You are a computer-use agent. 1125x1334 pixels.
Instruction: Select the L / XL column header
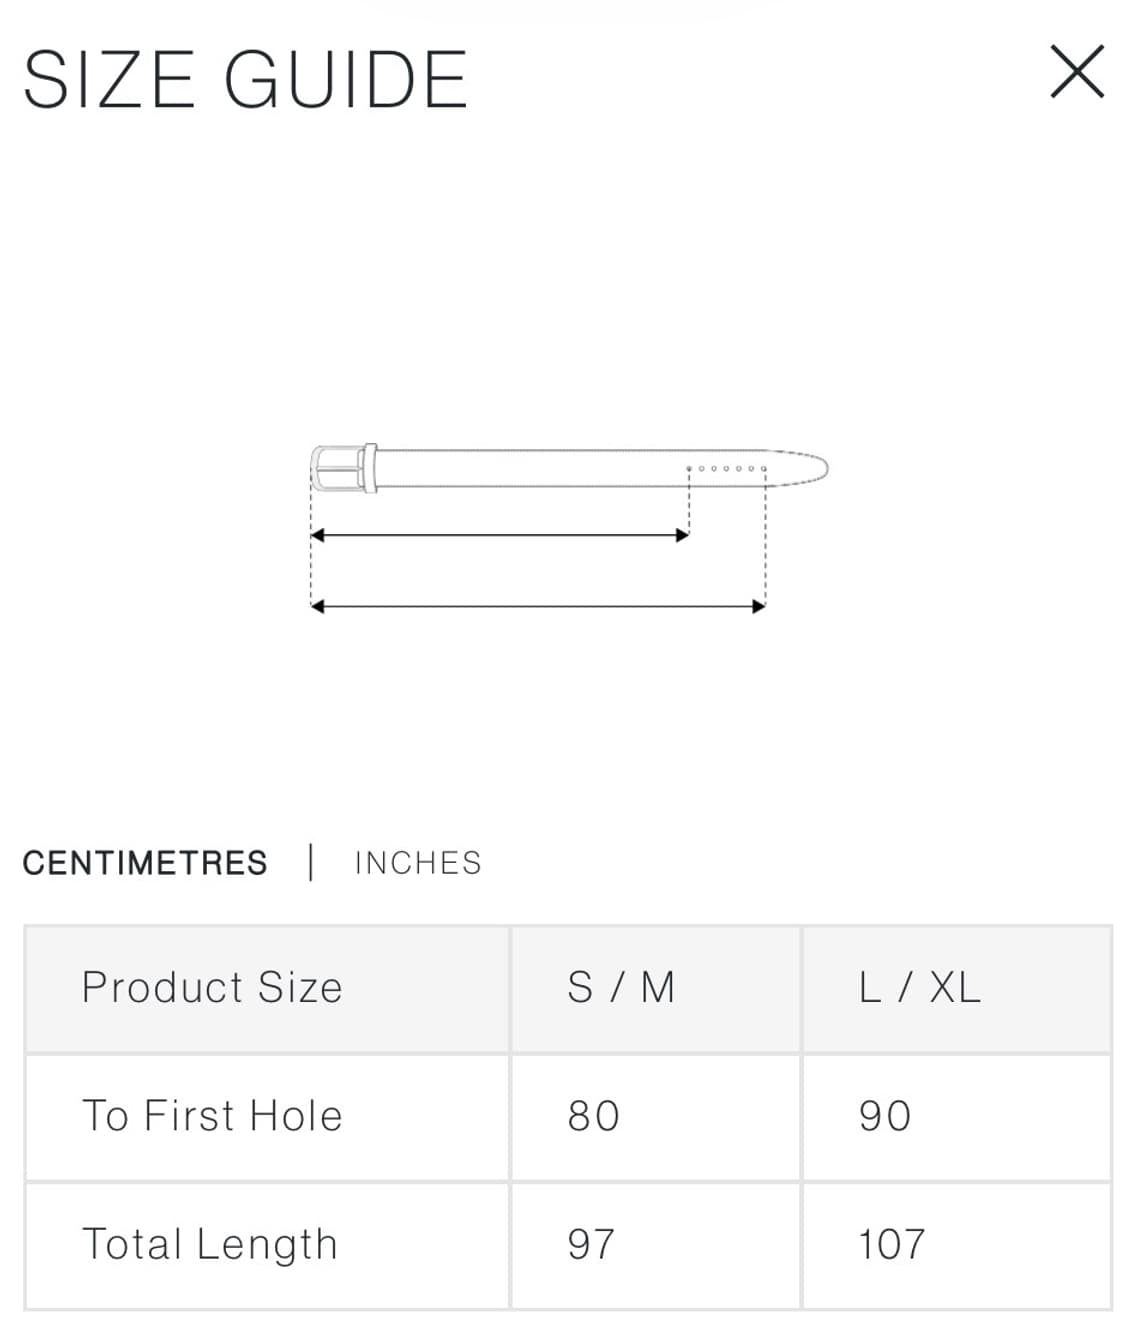point(918,988)
